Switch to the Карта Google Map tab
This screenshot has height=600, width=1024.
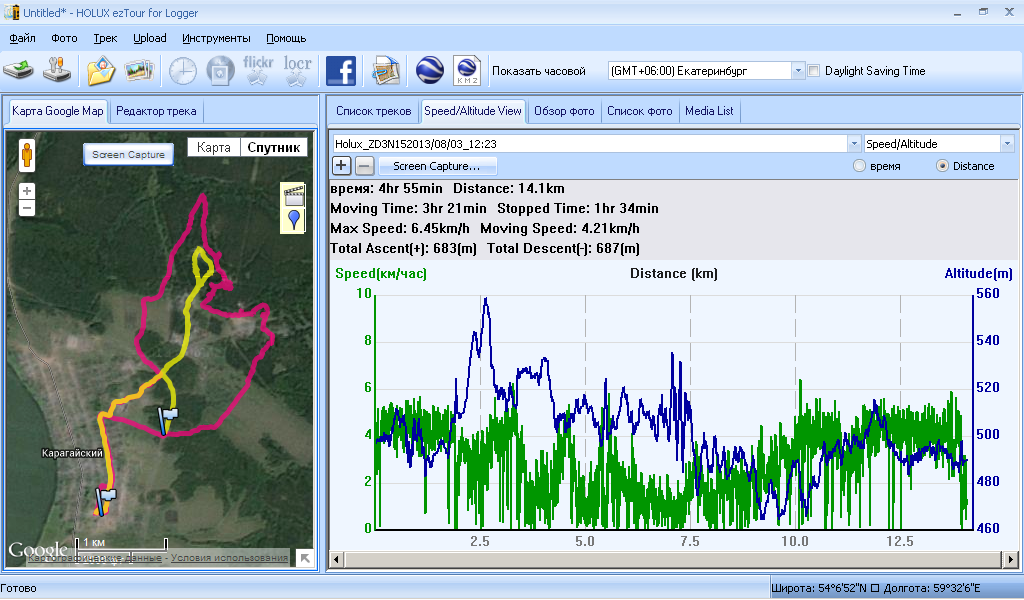[57, 111]
